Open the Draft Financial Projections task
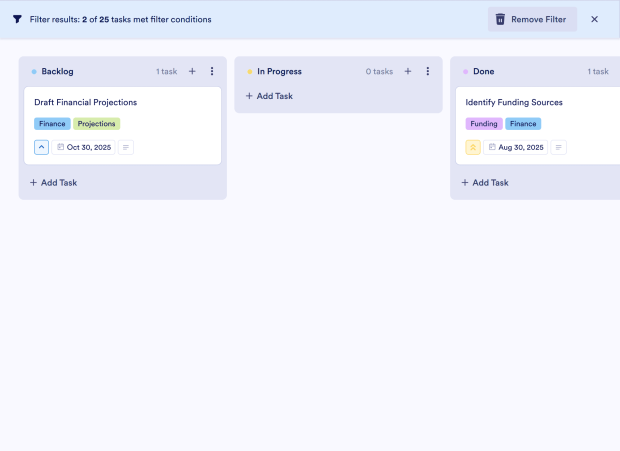The image size is (620, 451). 86,102
